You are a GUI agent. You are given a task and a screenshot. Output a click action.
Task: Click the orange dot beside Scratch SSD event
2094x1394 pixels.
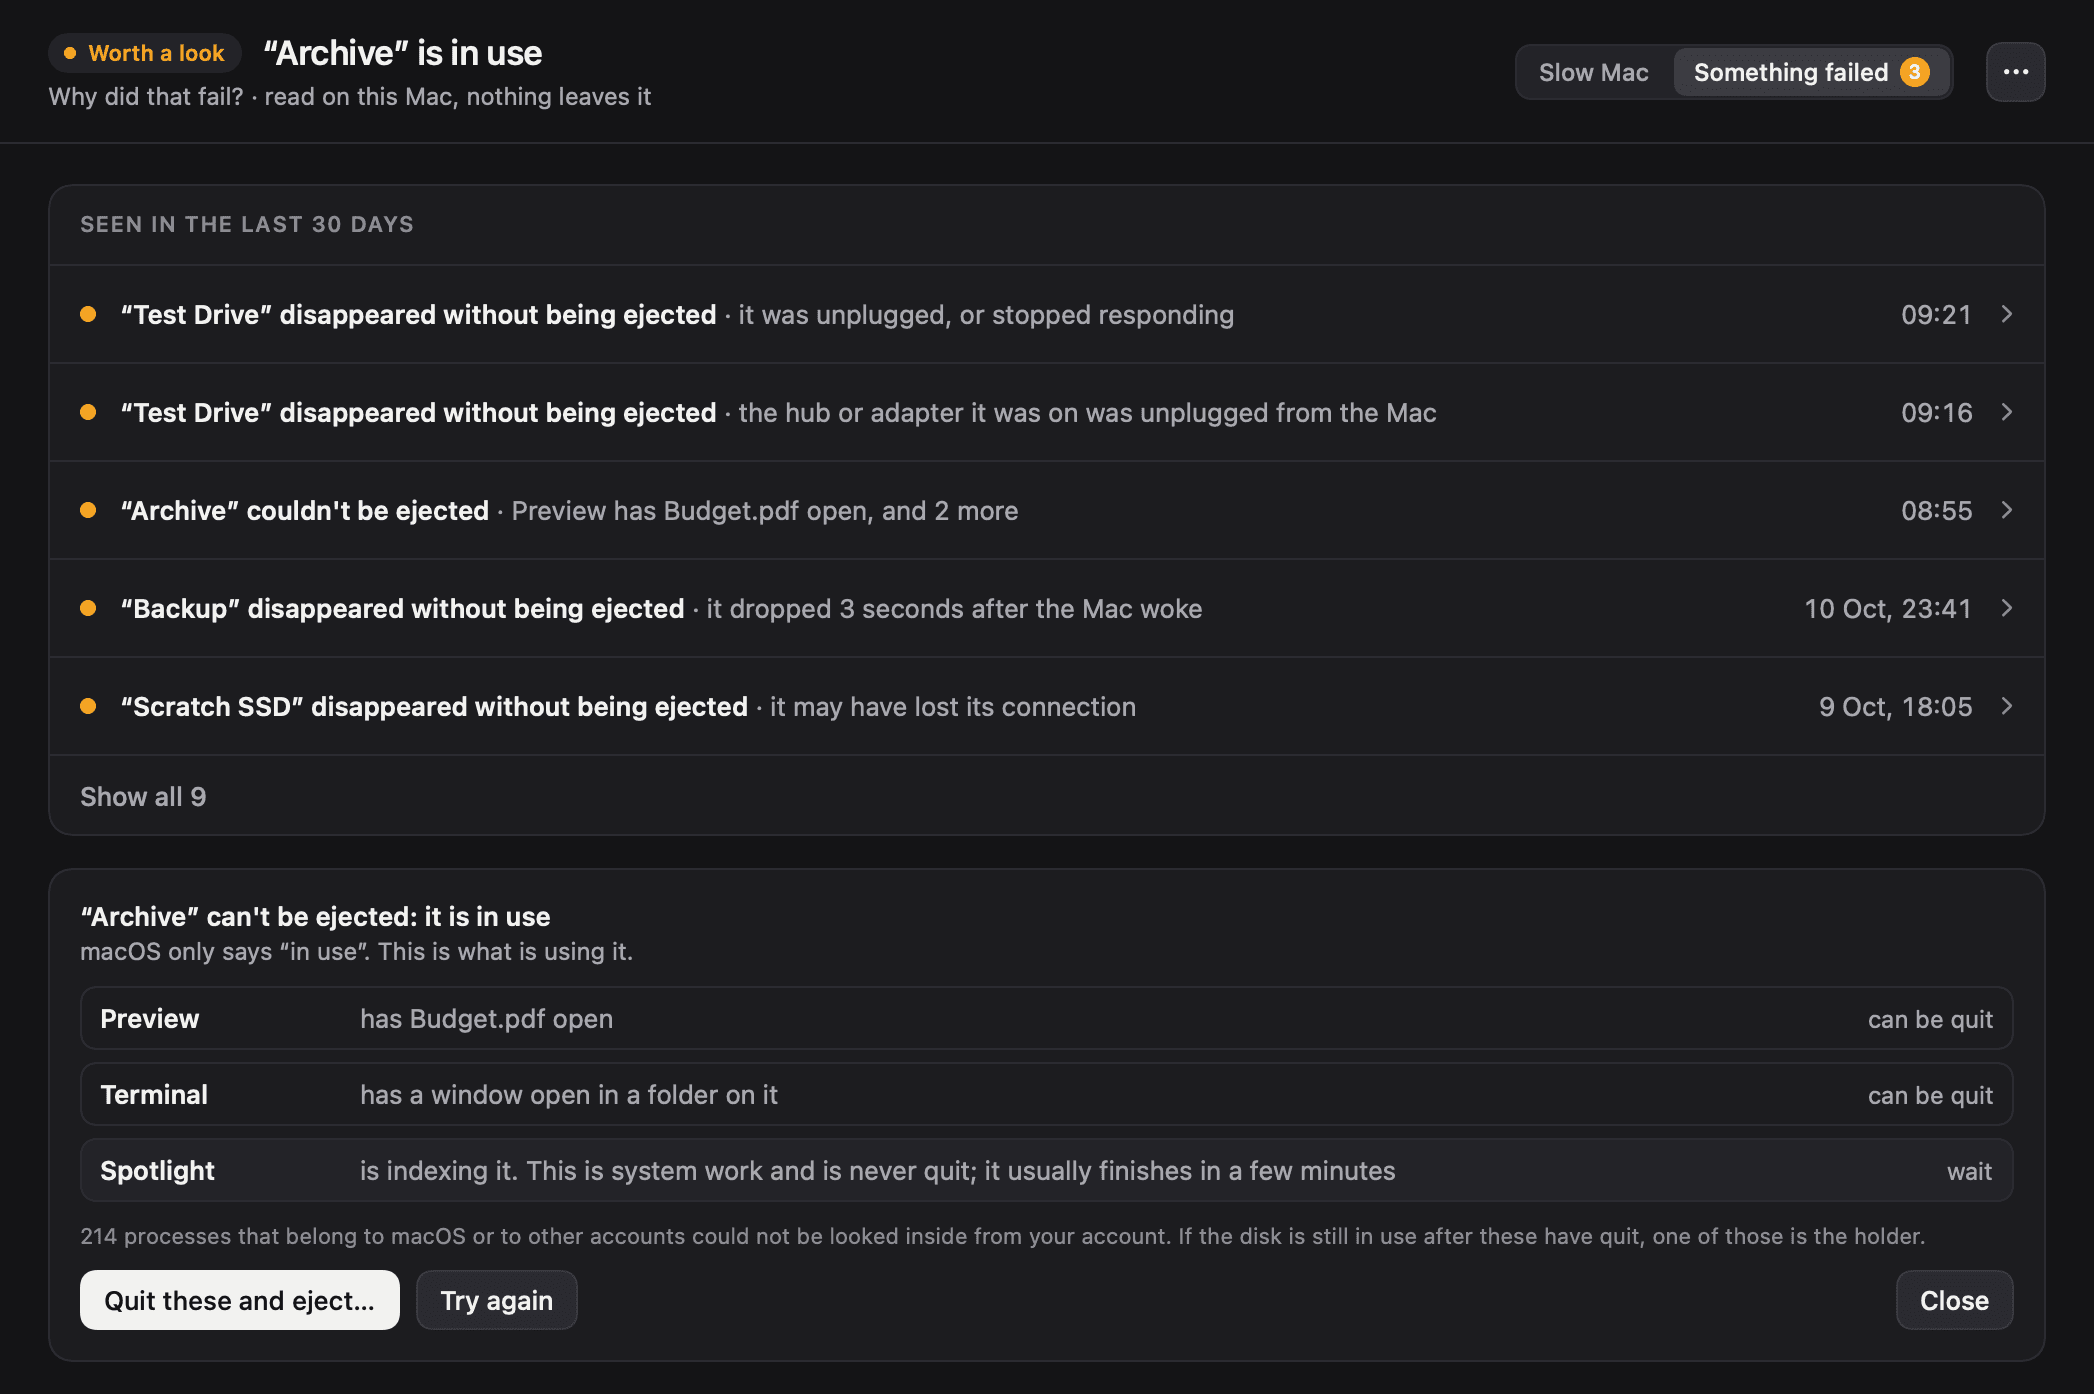(88, 706)
